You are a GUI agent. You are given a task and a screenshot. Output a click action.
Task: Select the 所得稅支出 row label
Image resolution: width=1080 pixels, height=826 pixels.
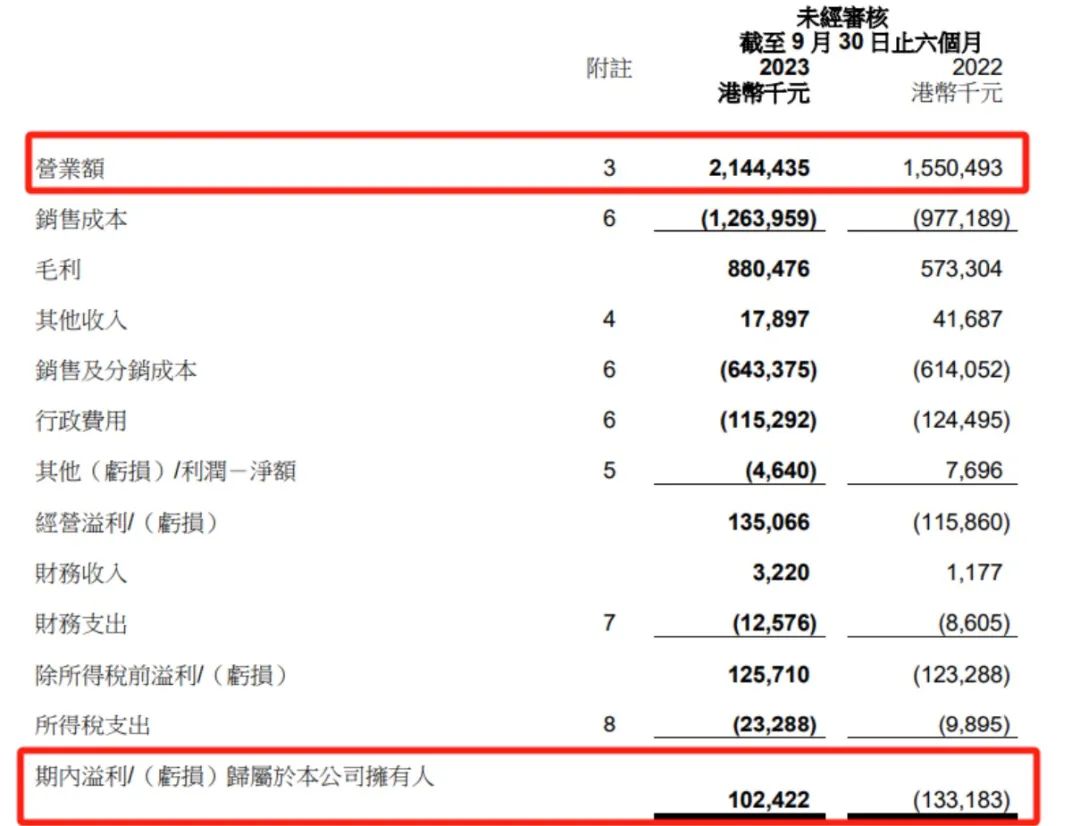pyautogui.click(x=93, y=726)
